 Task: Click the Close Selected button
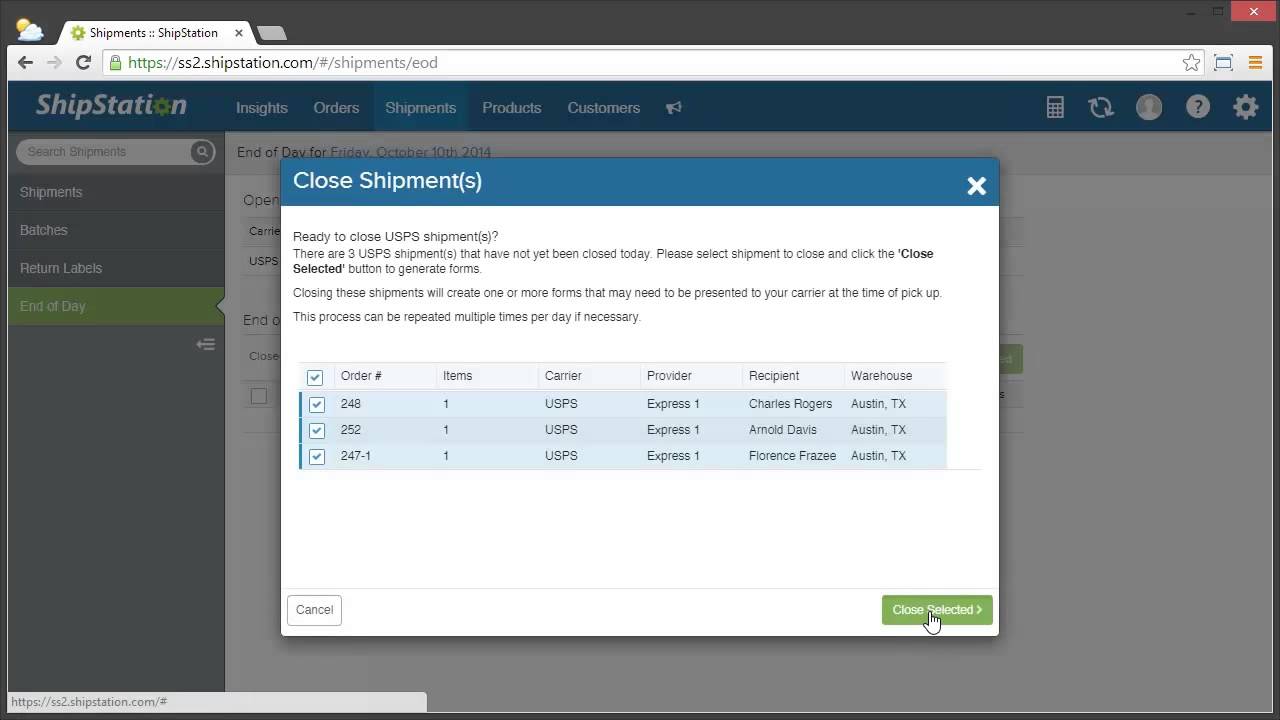coord(937,610)
